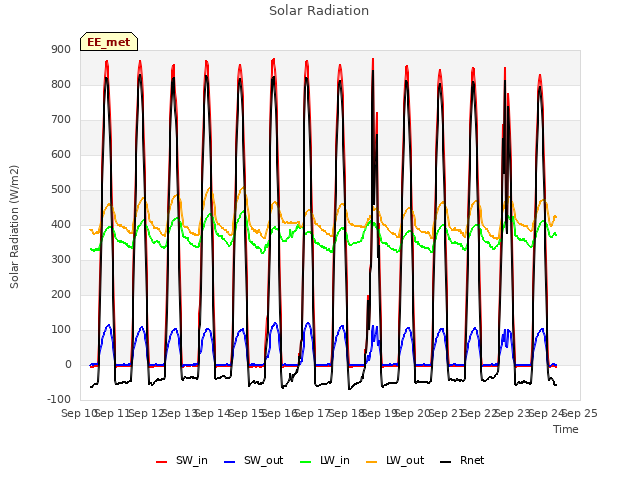
Task: Click the Time x-axis label
Action: pos(566,429)
